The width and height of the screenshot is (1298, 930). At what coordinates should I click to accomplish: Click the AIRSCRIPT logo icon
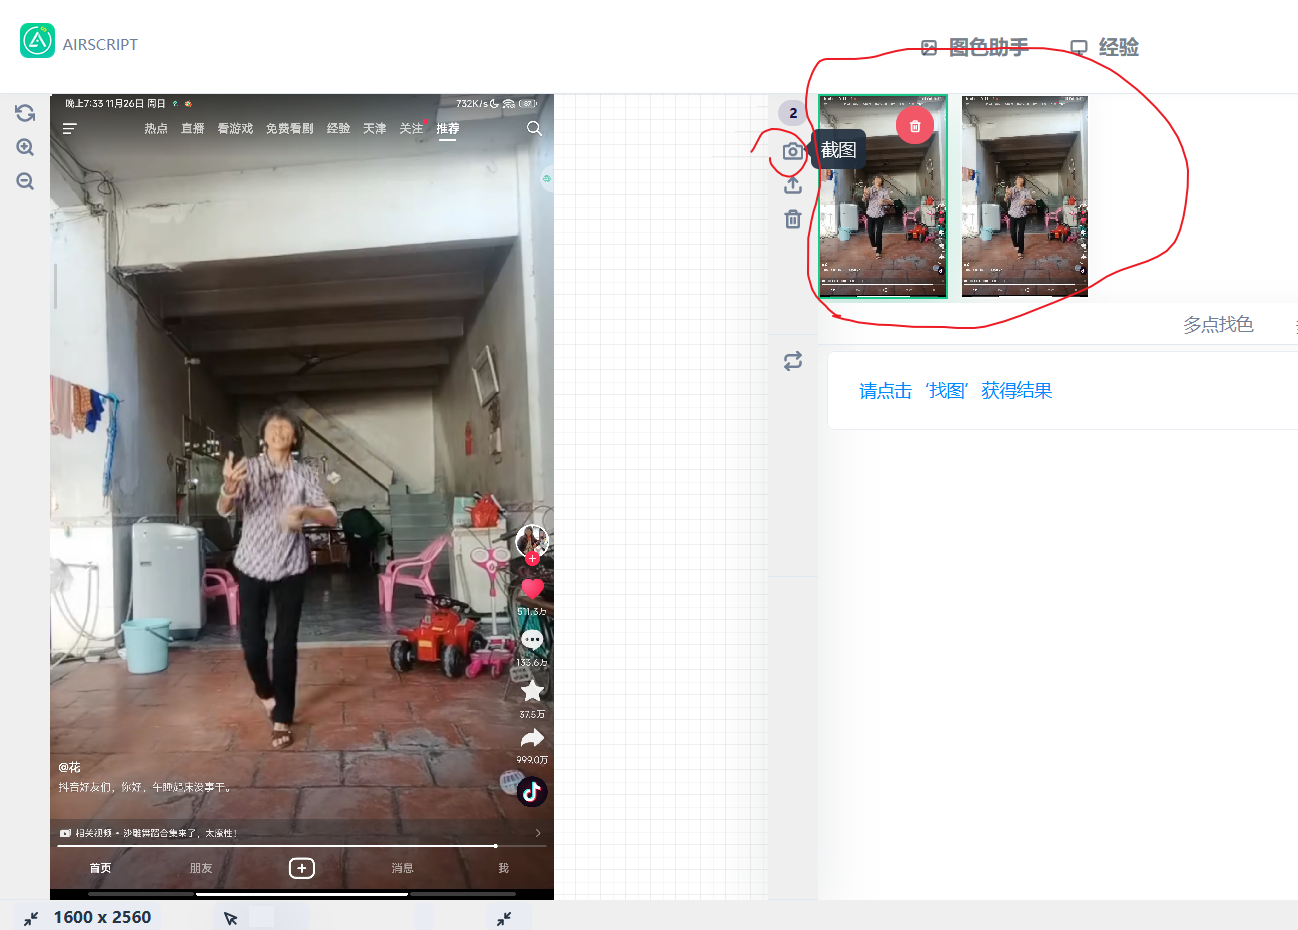38,41
